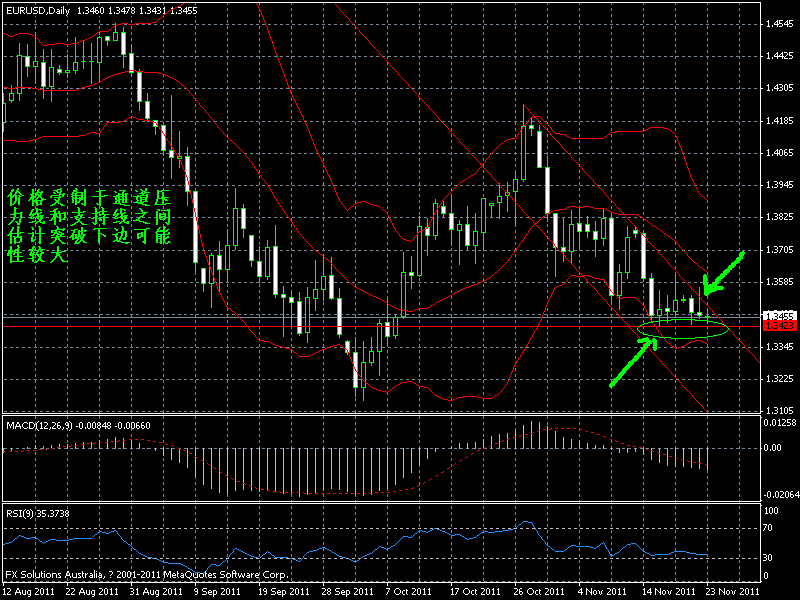Click the 28 Sep 2011 date label

(x=347, y=592)
